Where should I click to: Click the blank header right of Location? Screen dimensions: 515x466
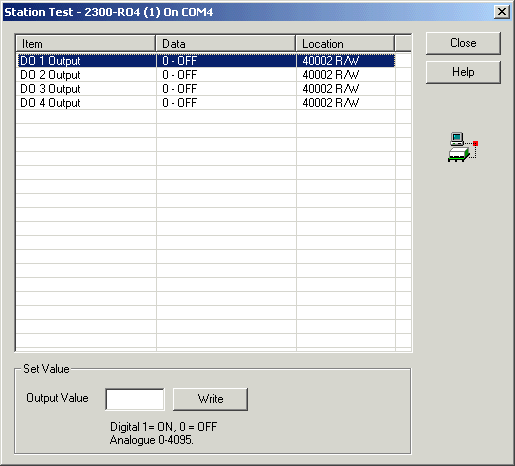(403, 44)
